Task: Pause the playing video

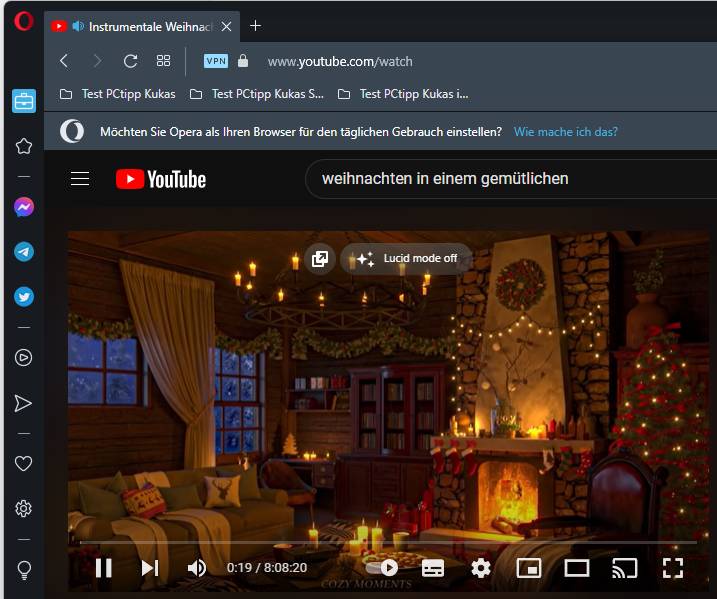Action: (x=103, y=568)
